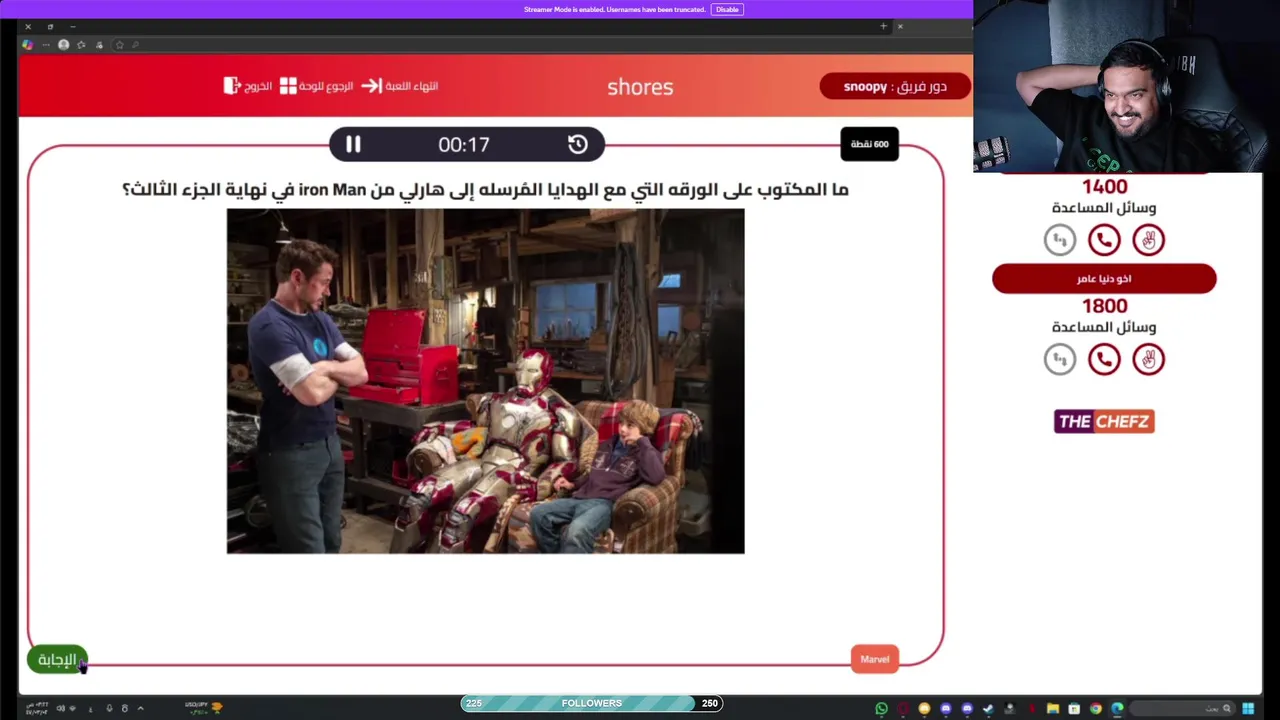Click الرجوع للوحة to return to the board
Image resolution: width=1280 pixels, height=720 pixels.
(x=326, y=86)
